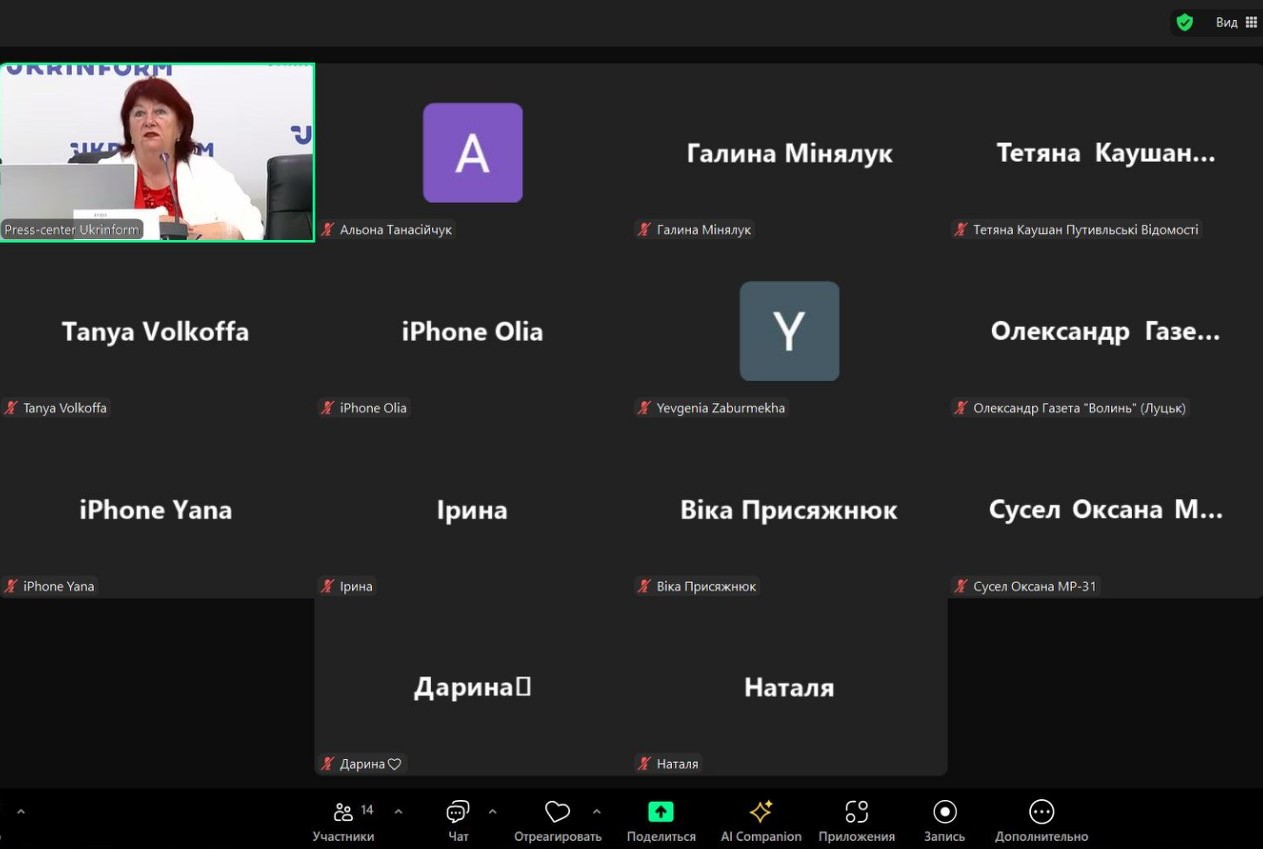Click muted mic icon beside Галина Мінялук label
Screen dimensions: 1263x849
pos(645,230)
